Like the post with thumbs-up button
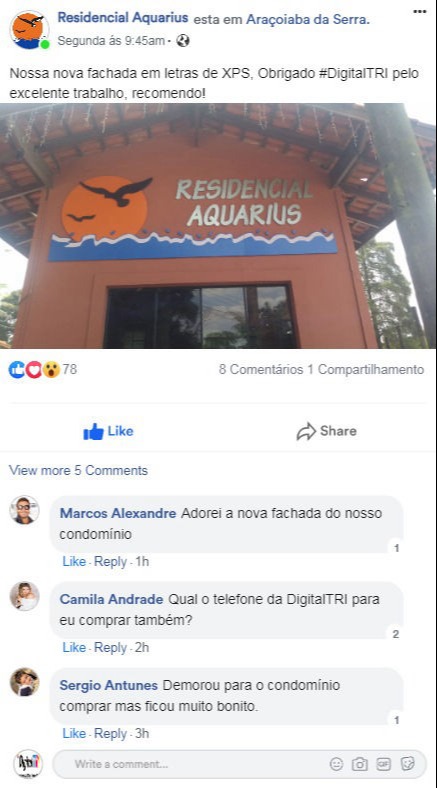This screenshot has height=788, width=437. [x=108, y=431]
